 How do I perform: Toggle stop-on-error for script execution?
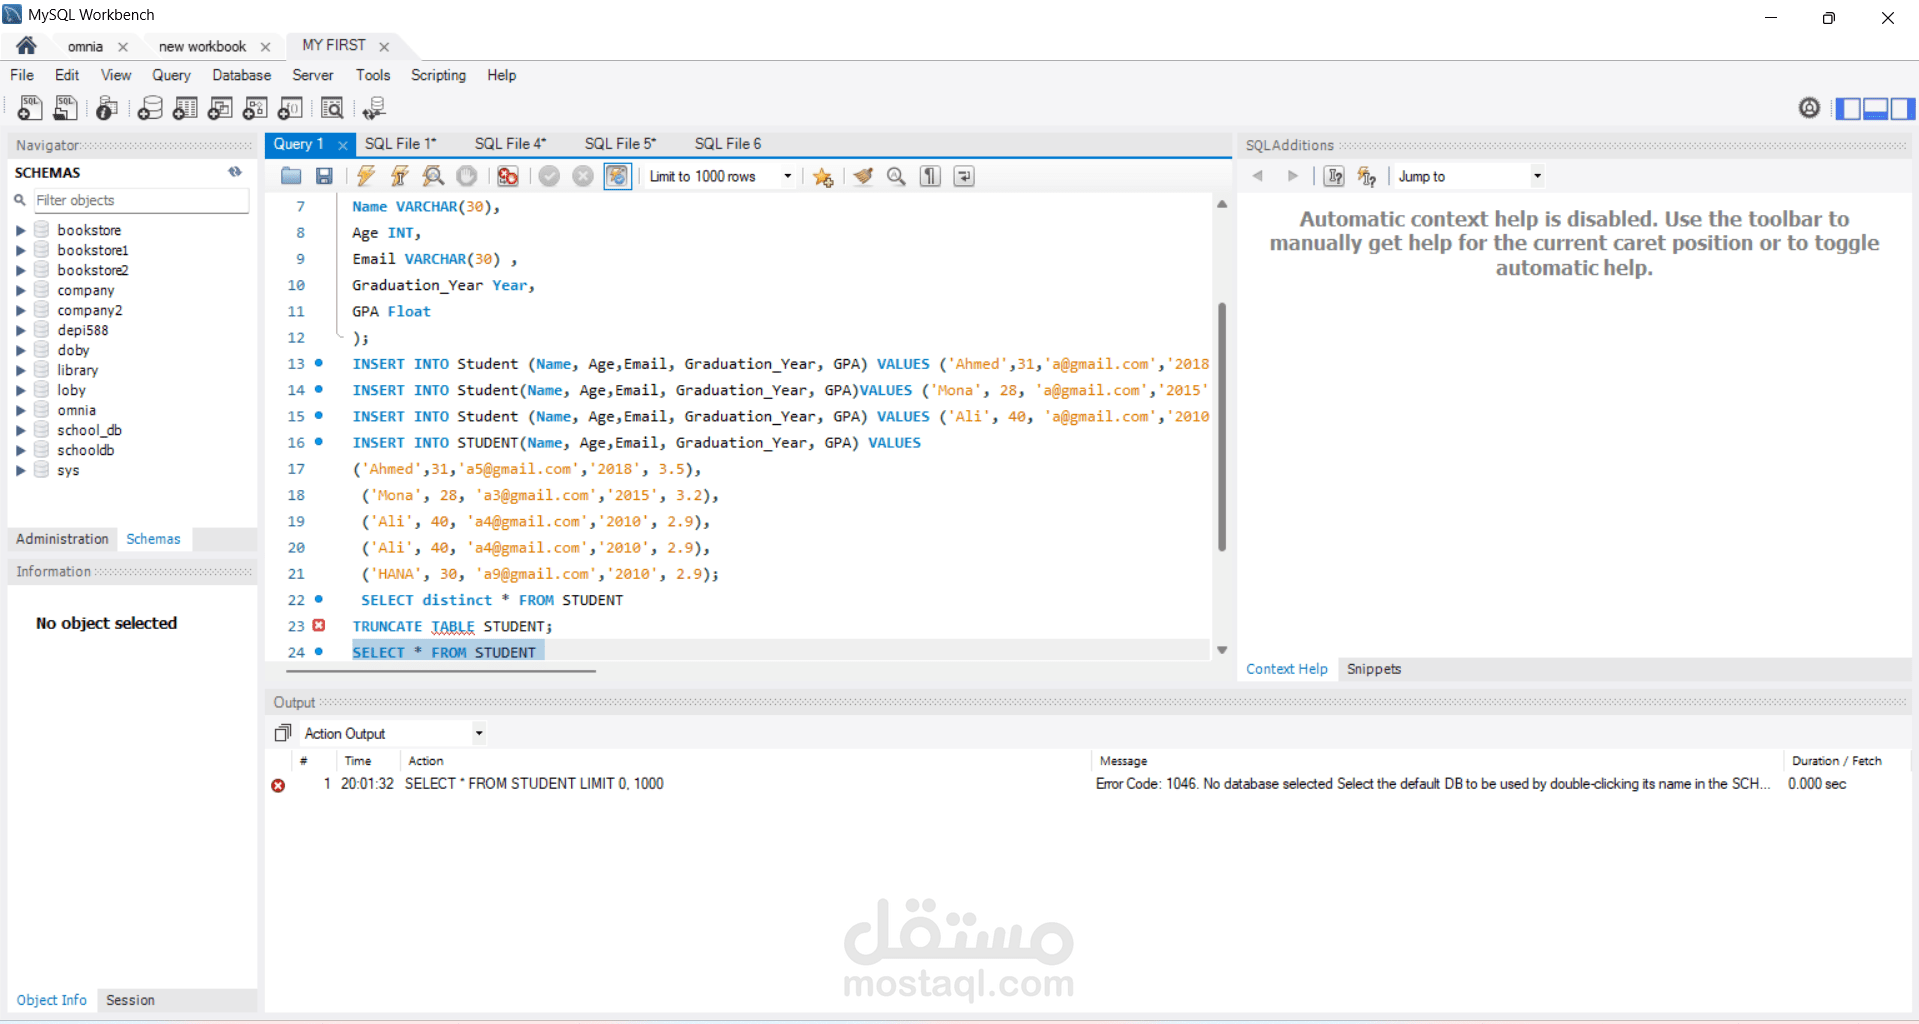tap(508, 176)
